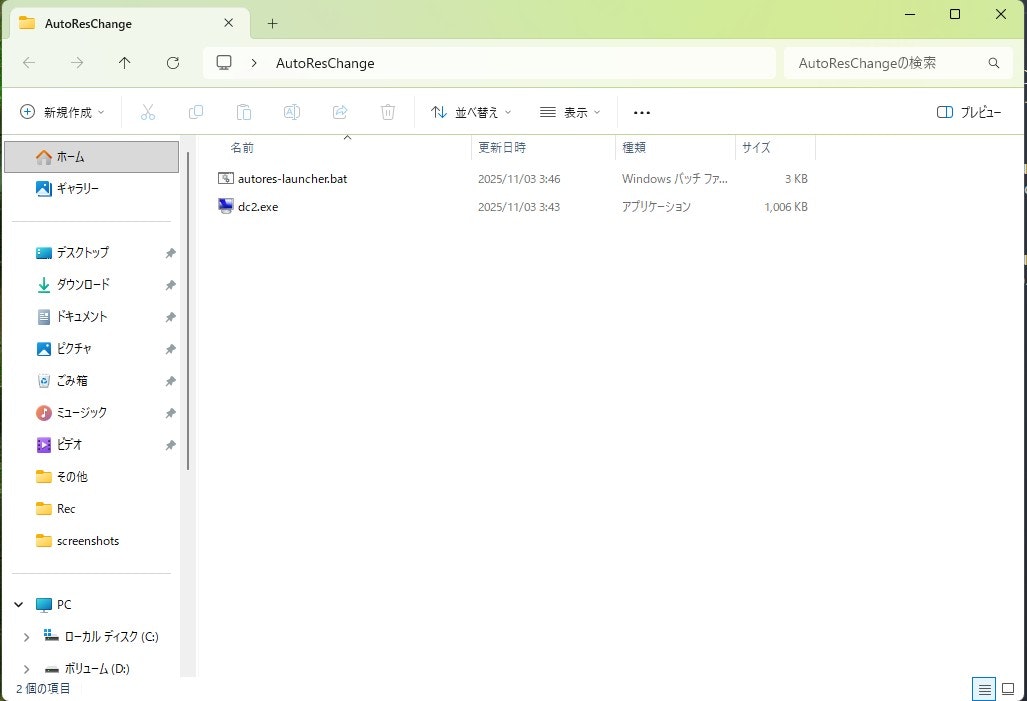Click the Copy icon in toolbar
The image size is (1027, 701).
[196, 112]
